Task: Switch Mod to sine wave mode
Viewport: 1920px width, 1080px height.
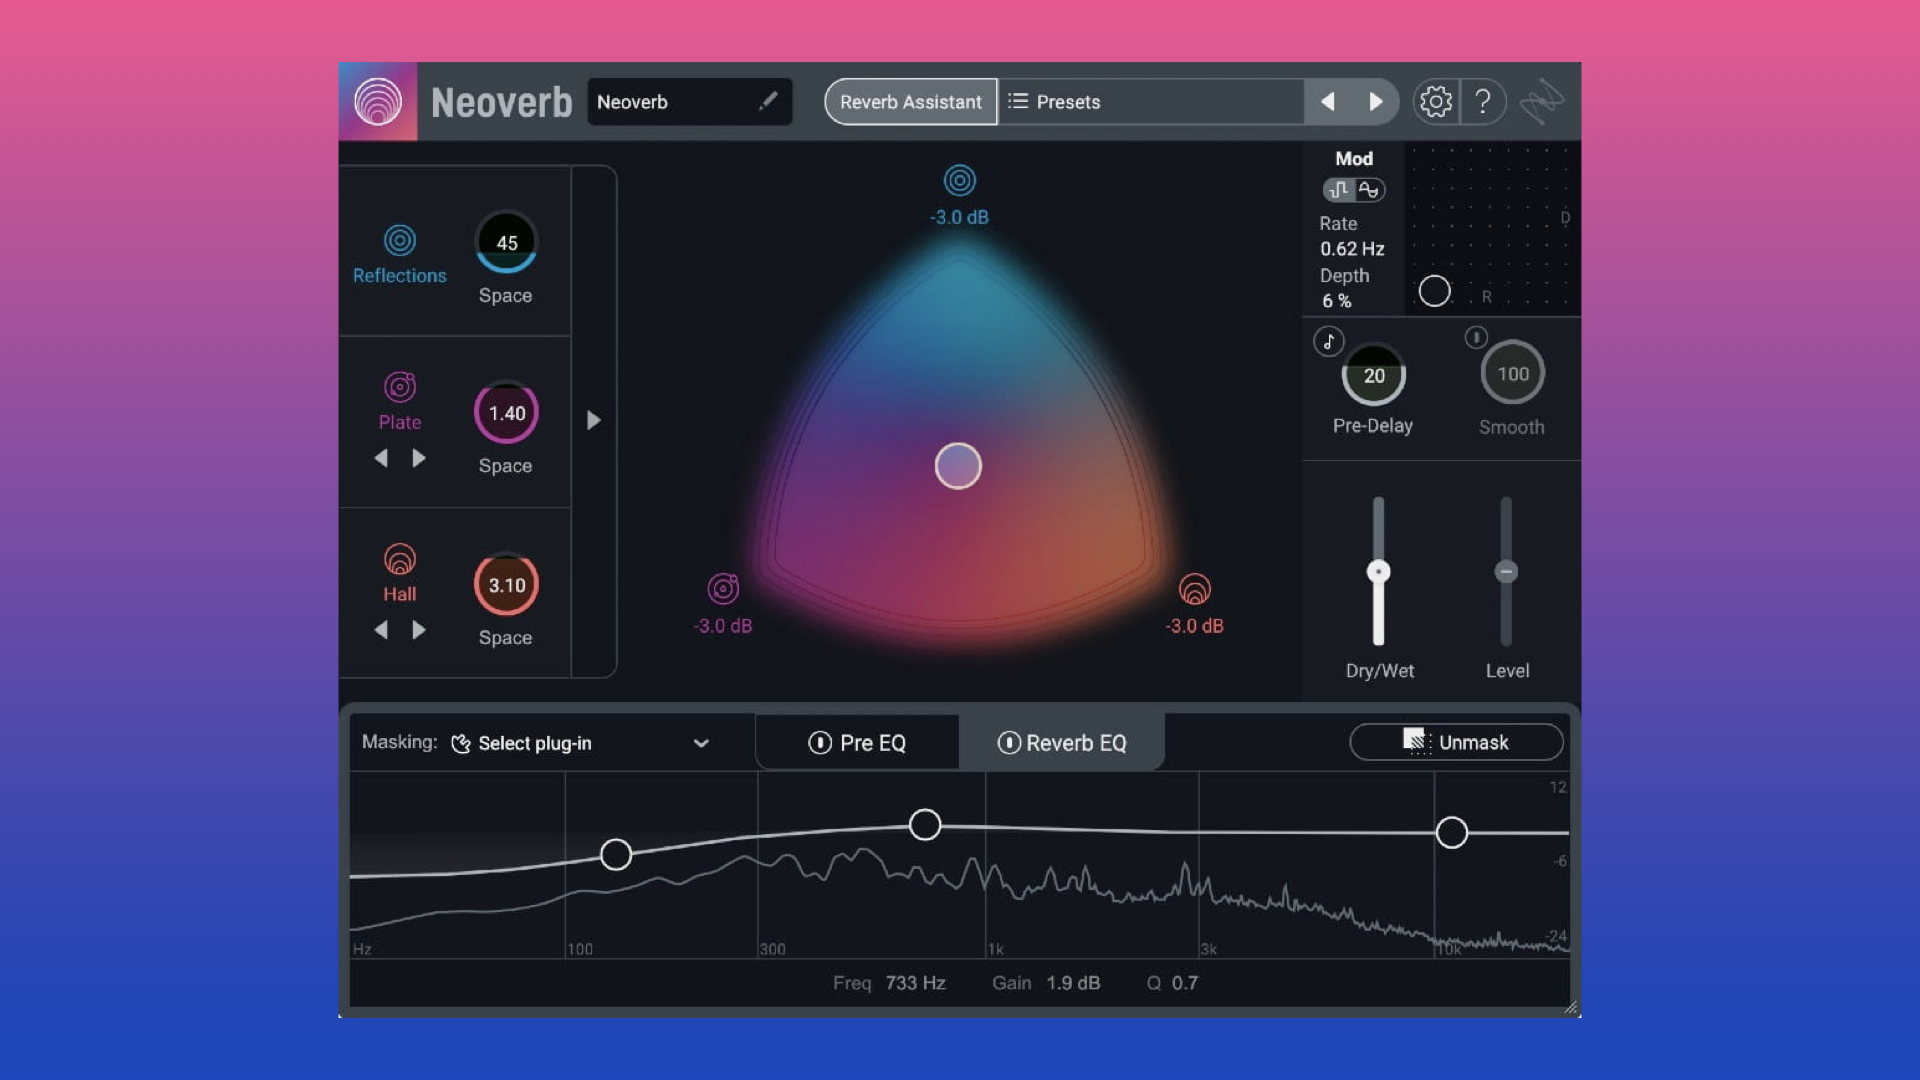Action: click(1368, 189)
